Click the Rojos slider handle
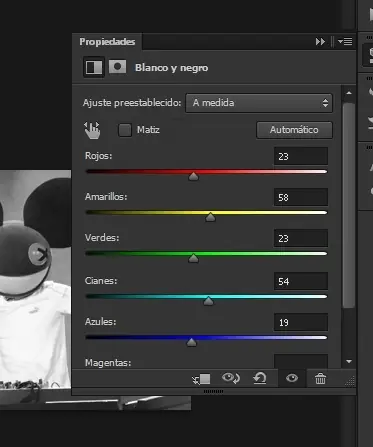This screenshot has width=373, height=447. [x=193, y=176]
